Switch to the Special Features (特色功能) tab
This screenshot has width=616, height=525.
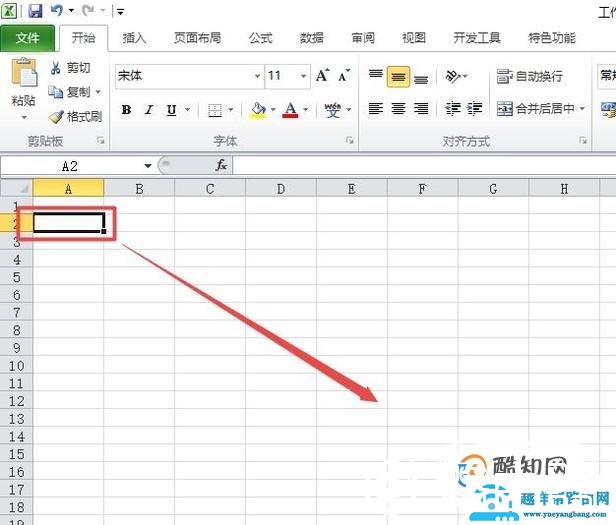point(552,38)
